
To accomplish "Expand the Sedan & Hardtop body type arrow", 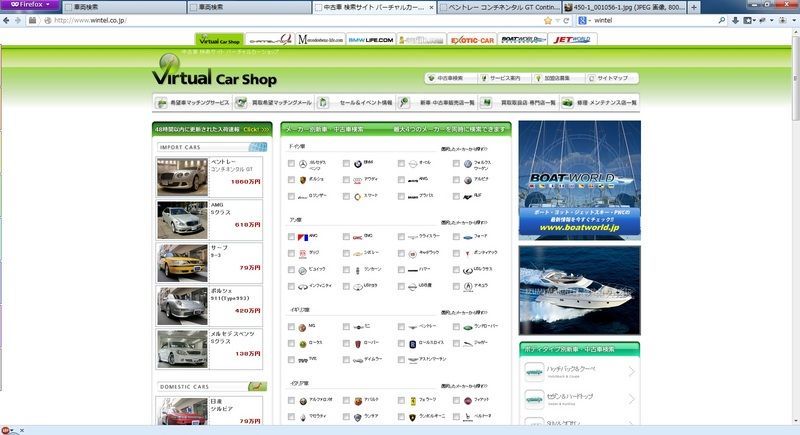I will point(631,398).
